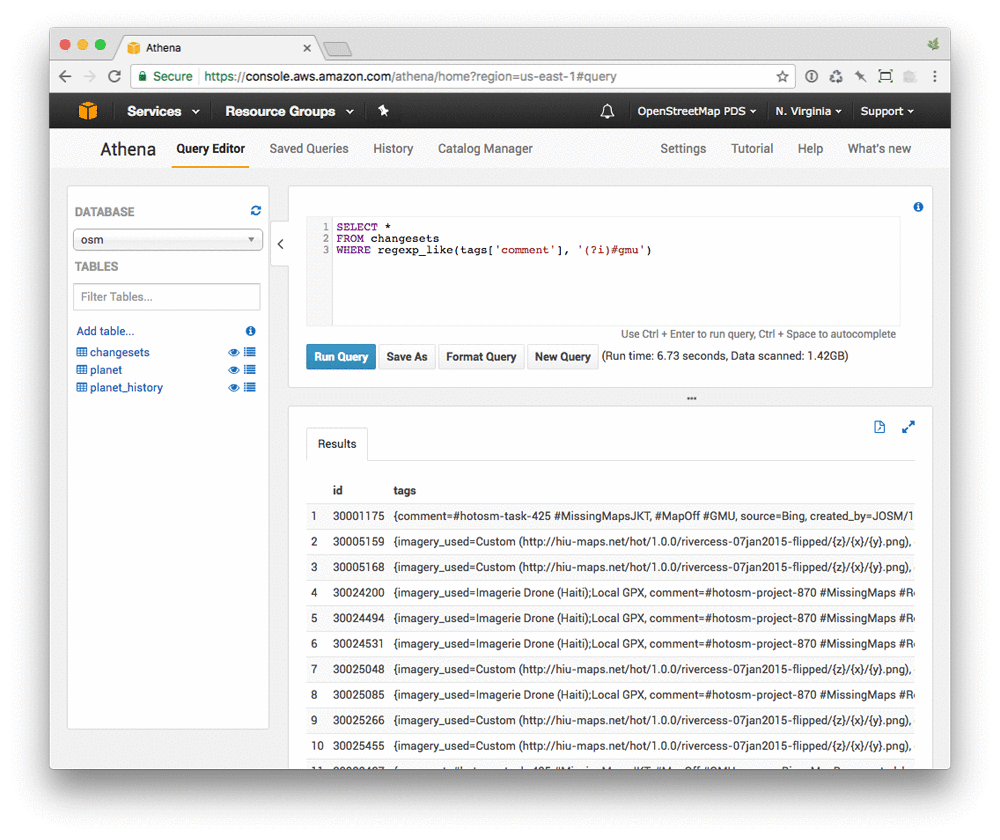The image size is (1000, 840).
Task: Open the osm database dropdown
Action: point(168,240)
